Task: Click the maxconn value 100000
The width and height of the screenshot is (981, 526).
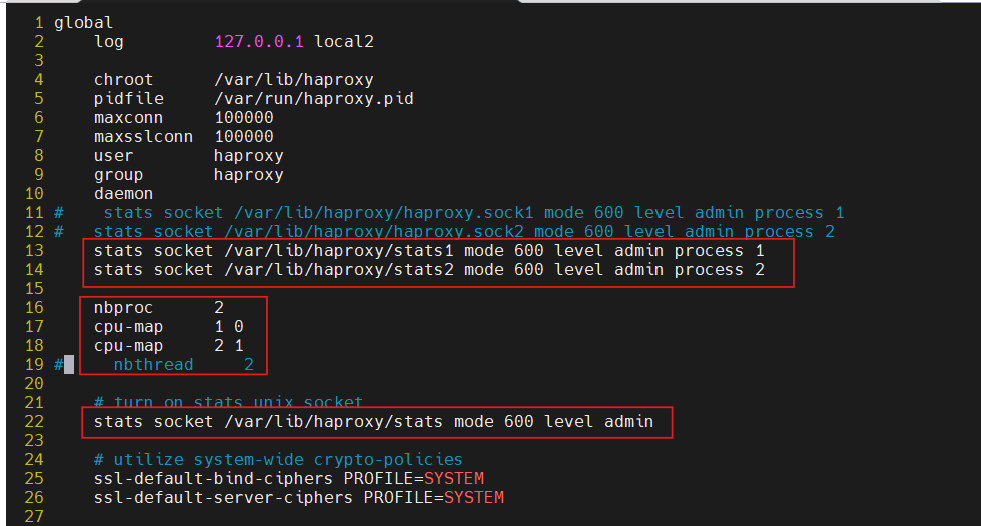Action: click(244, 118)
